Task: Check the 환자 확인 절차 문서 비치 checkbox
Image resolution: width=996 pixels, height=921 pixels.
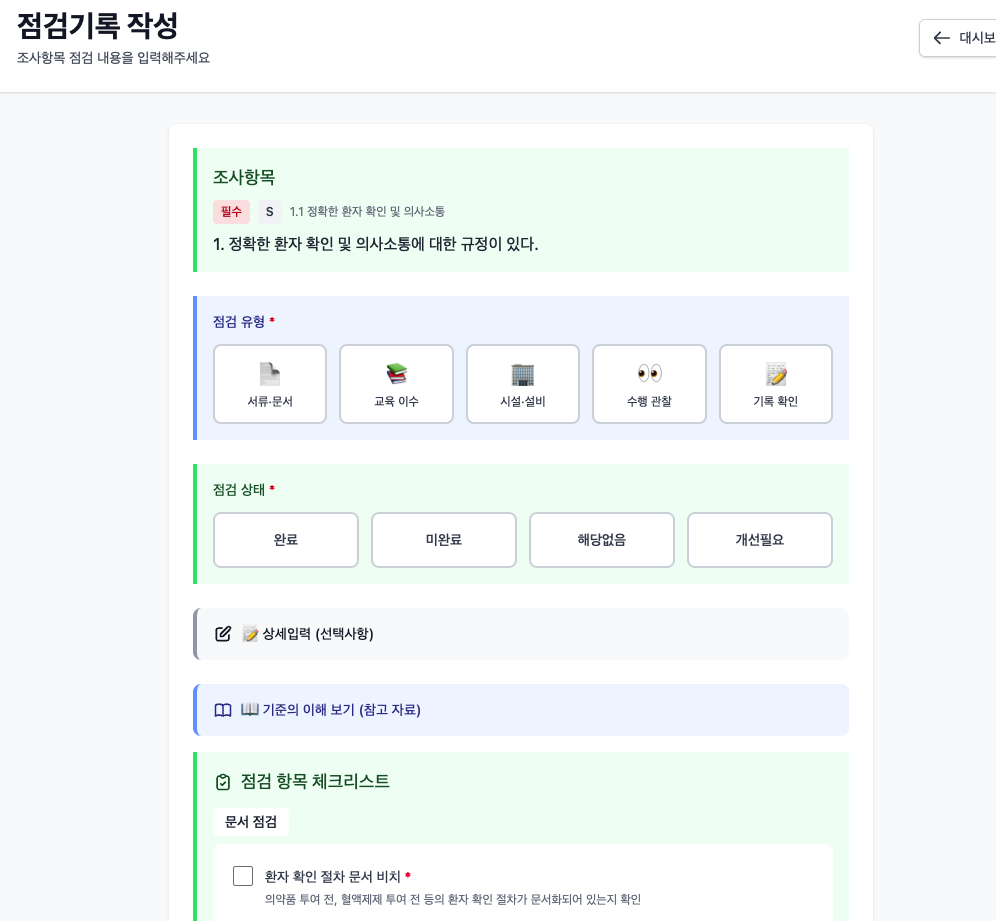Action: pos(242,874)
